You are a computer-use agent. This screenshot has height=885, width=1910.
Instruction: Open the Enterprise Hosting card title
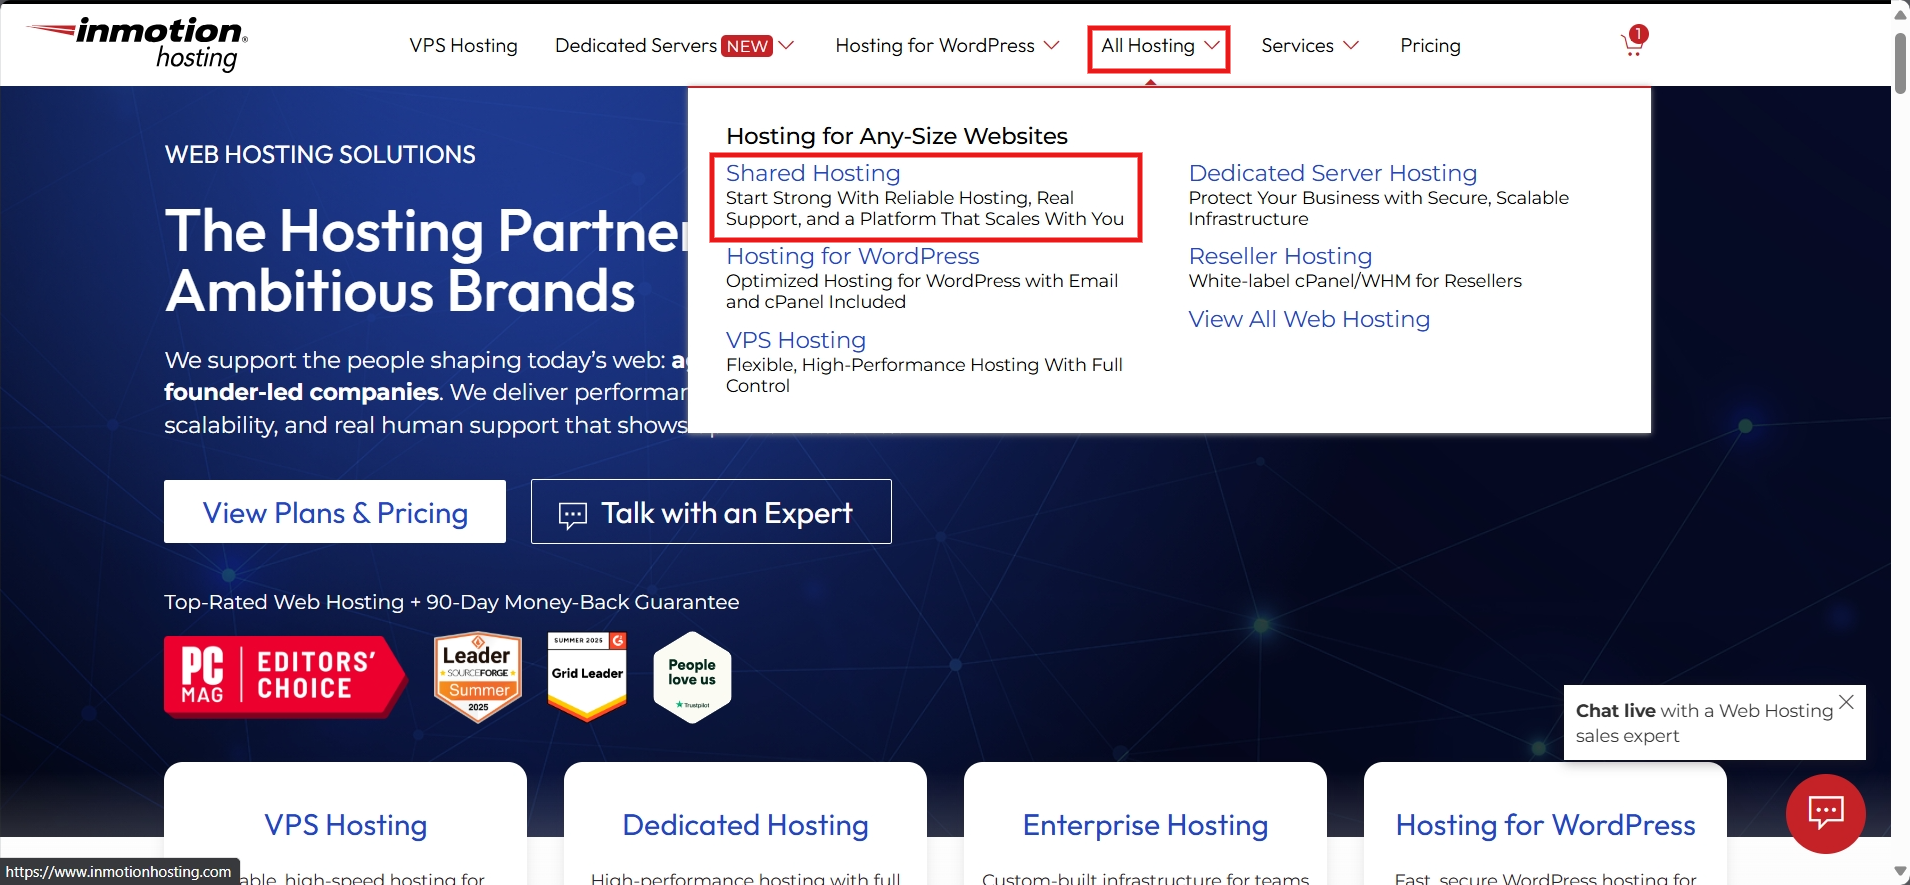point(1145,825)
